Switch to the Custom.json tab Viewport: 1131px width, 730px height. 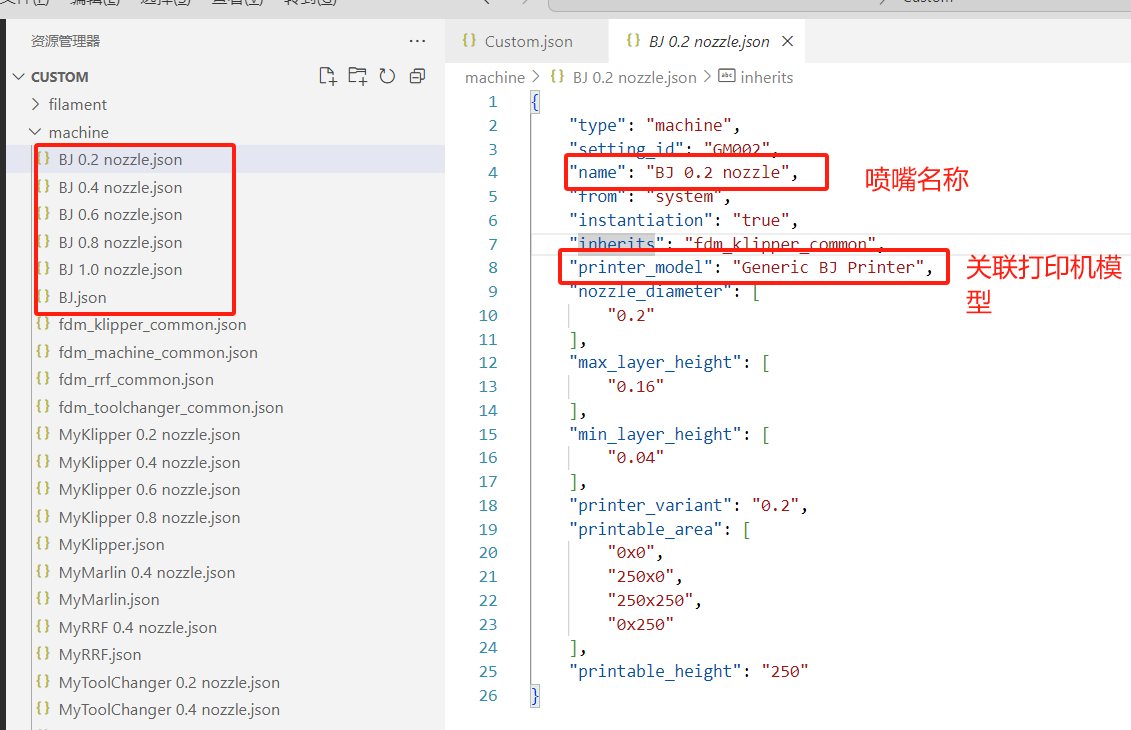coord(528,41)
